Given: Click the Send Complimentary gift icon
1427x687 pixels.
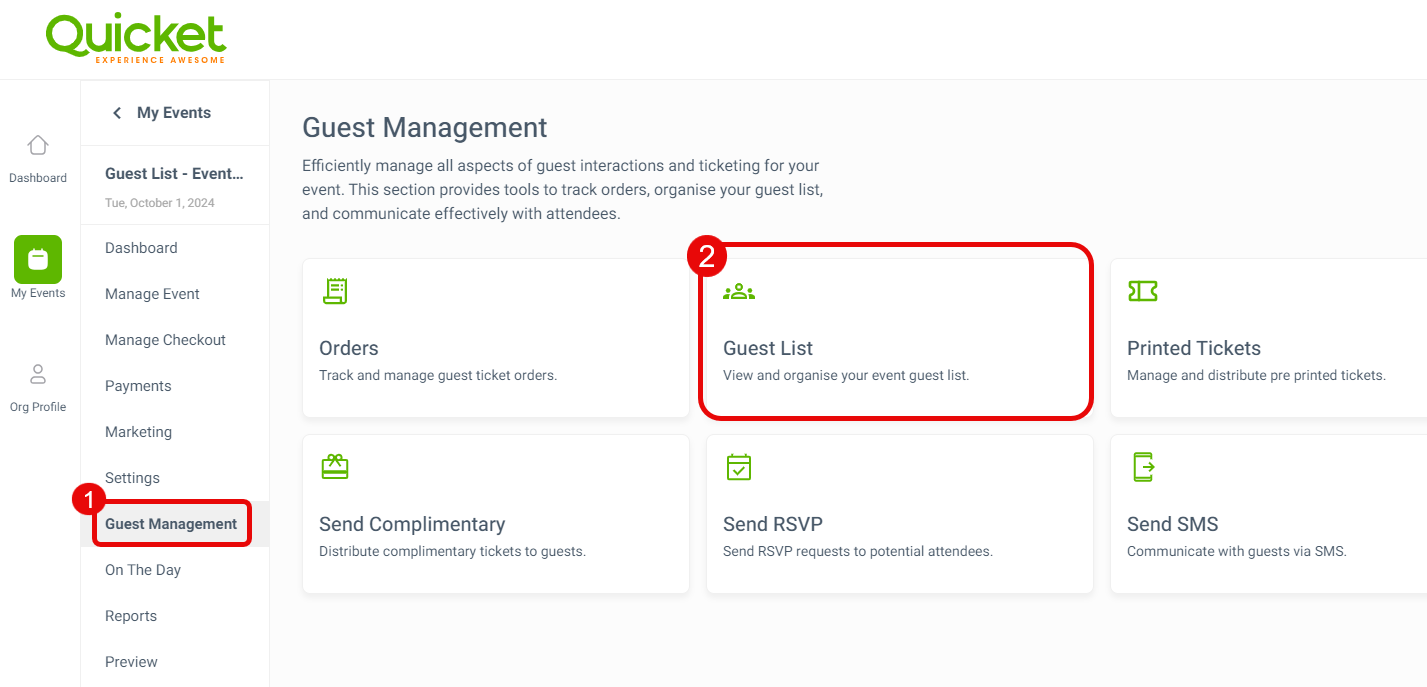Looking at the screenshot, I should [335, 467].
